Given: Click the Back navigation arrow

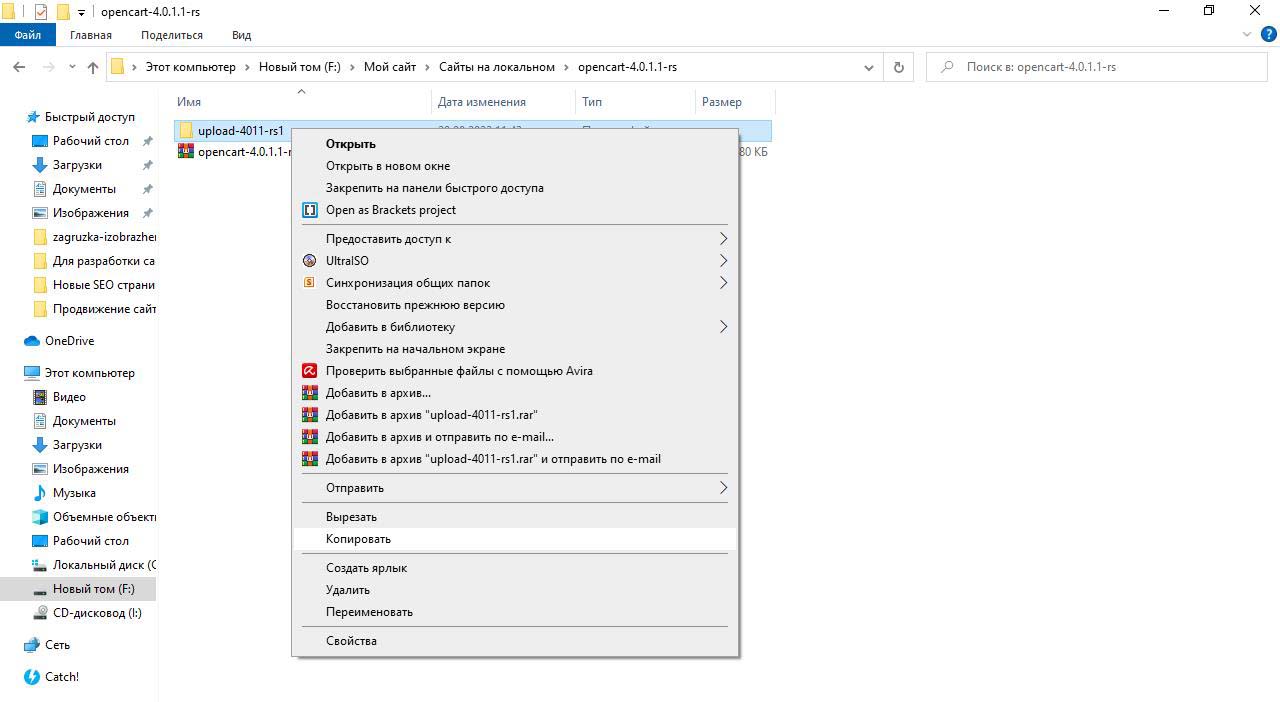Looking at the screenshot, I should [x=19, y=67].
